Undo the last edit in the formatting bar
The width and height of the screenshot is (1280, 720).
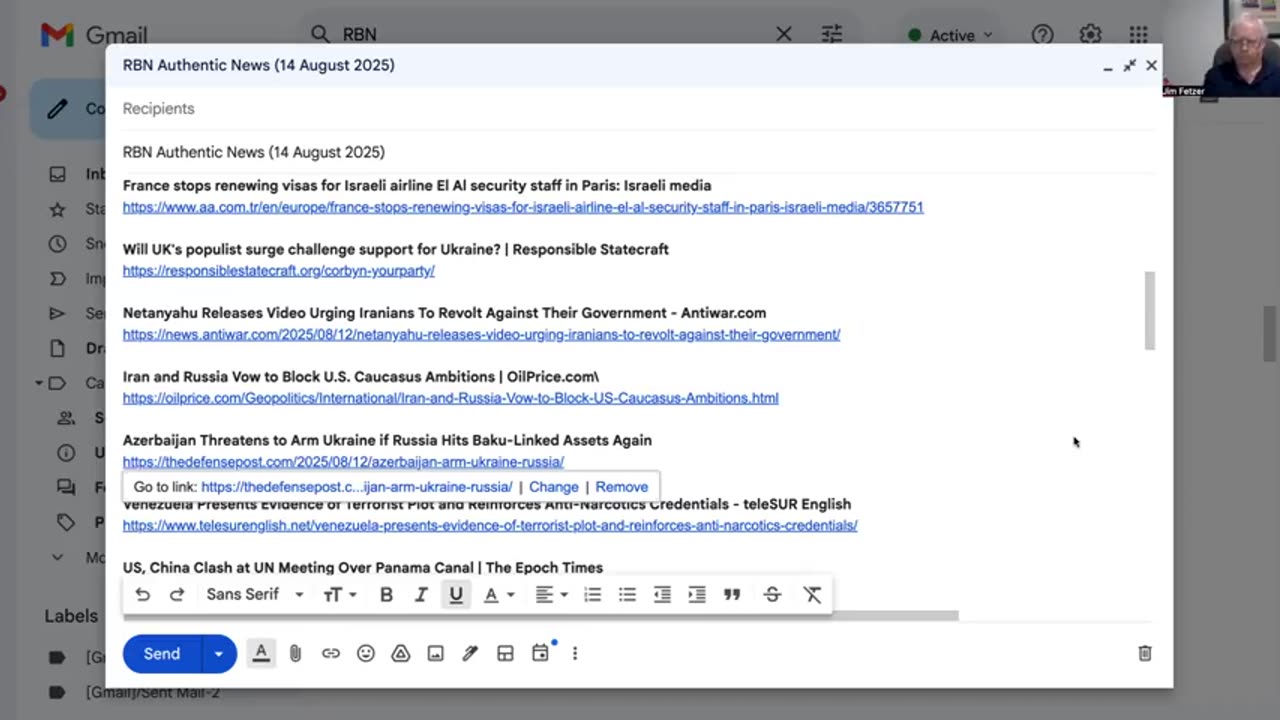pos(142,595)
